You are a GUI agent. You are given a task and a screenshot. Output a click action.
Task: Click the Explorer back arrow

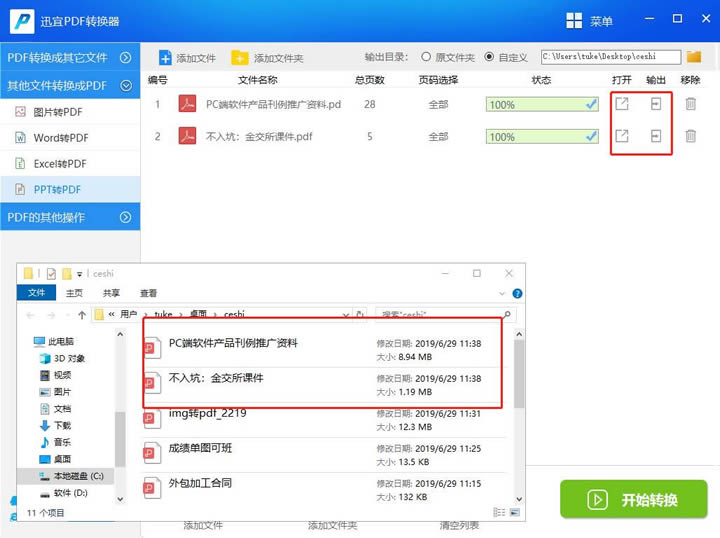30,315
